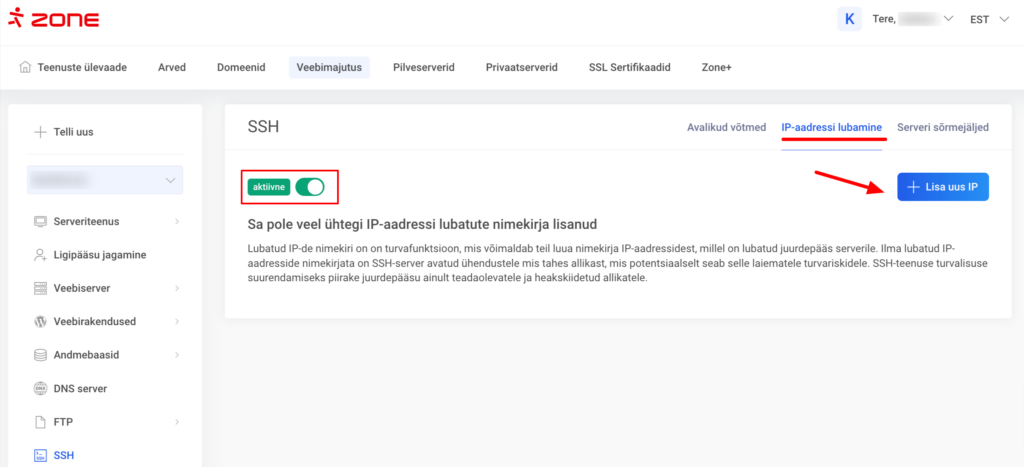Viewport: 1024px width, 467px height.
Task: Open DNS server in sidebar
Action: [79, 388]
